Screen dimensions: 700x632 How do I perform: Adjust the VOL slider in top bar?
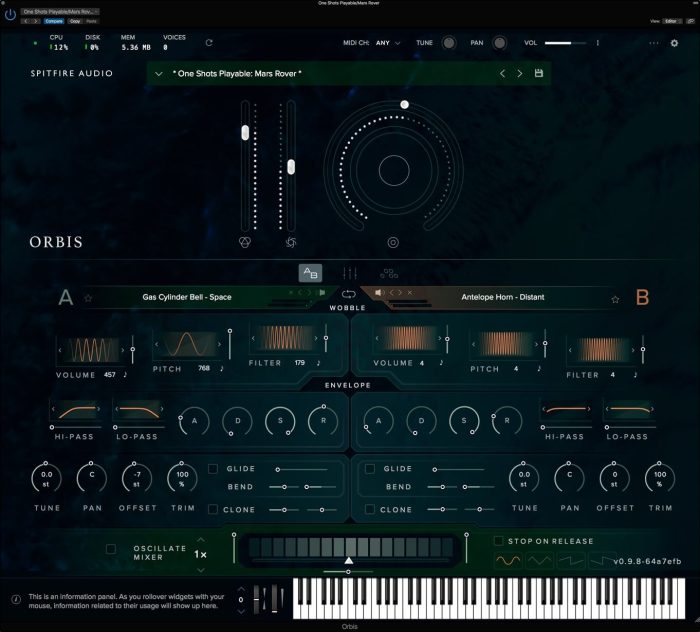(565, 43)
